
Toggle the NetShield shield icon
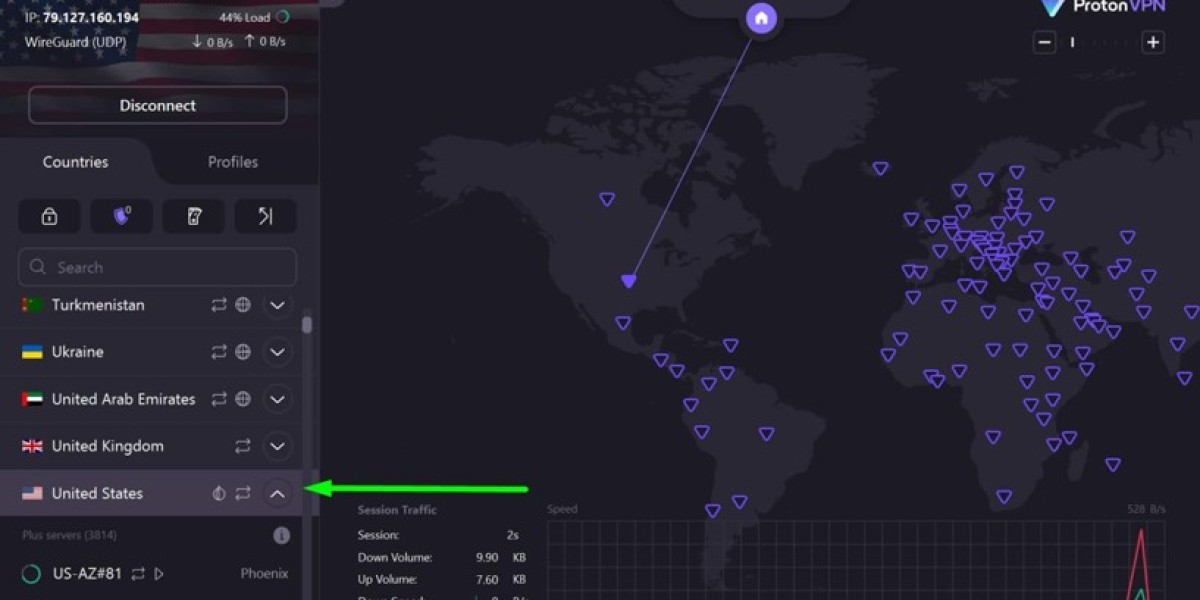point(122,216)
